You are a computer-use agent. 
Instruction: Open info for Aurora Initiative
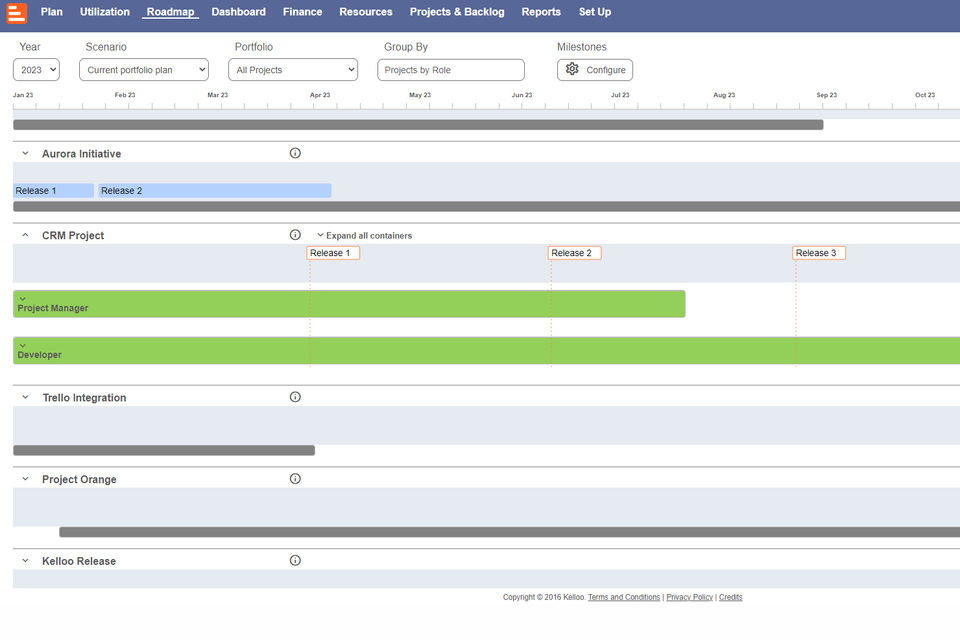(295, 153)
